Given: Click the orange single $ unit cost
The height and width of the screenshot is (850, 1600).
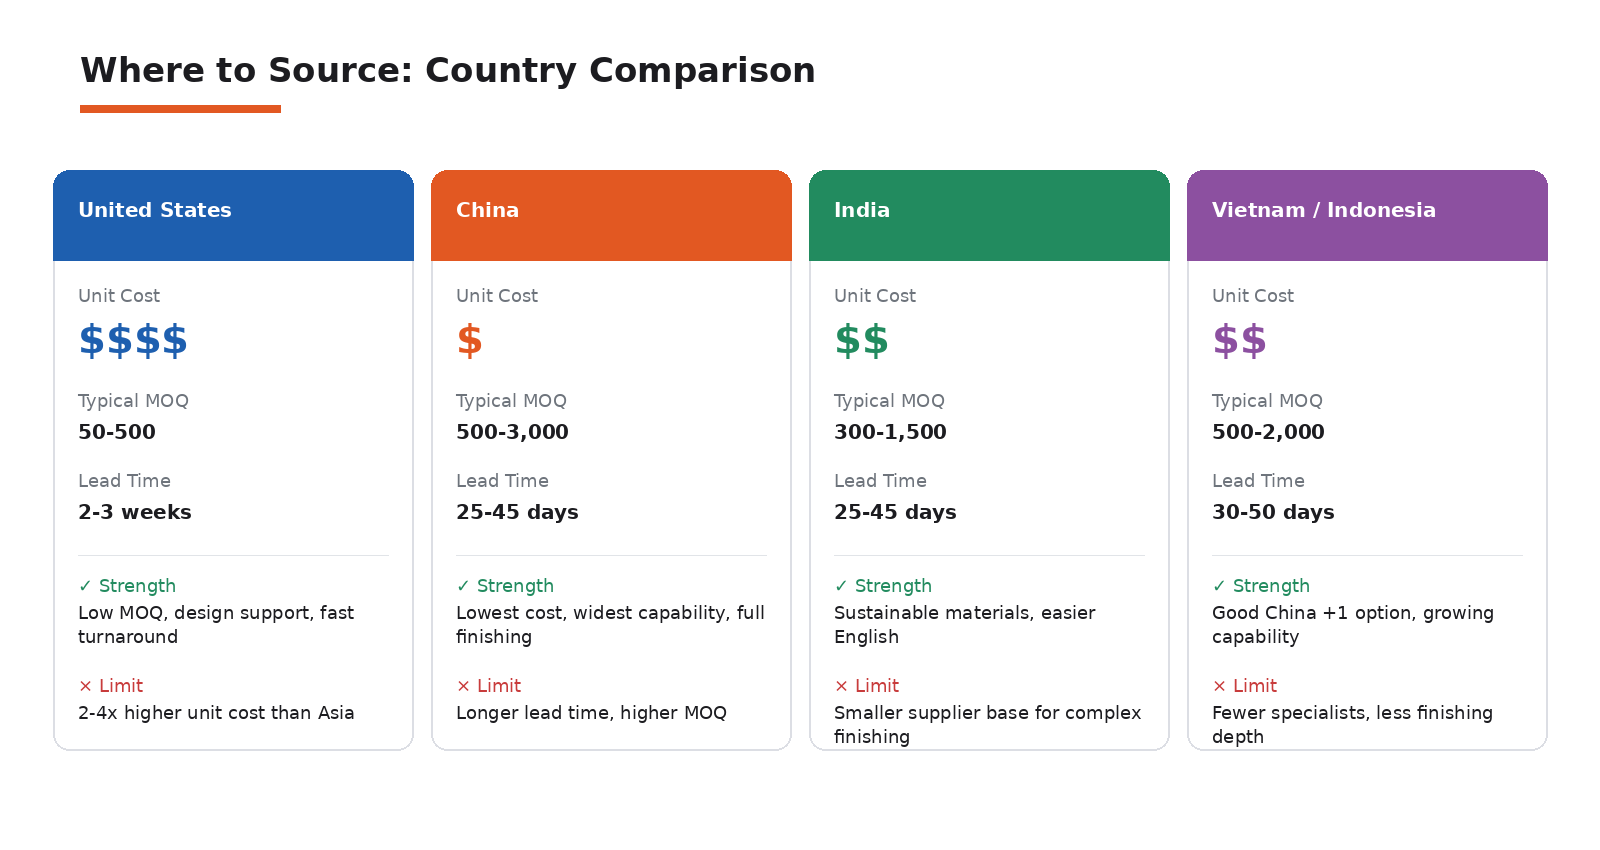Looking at the screenshot, I should [469, 341].
